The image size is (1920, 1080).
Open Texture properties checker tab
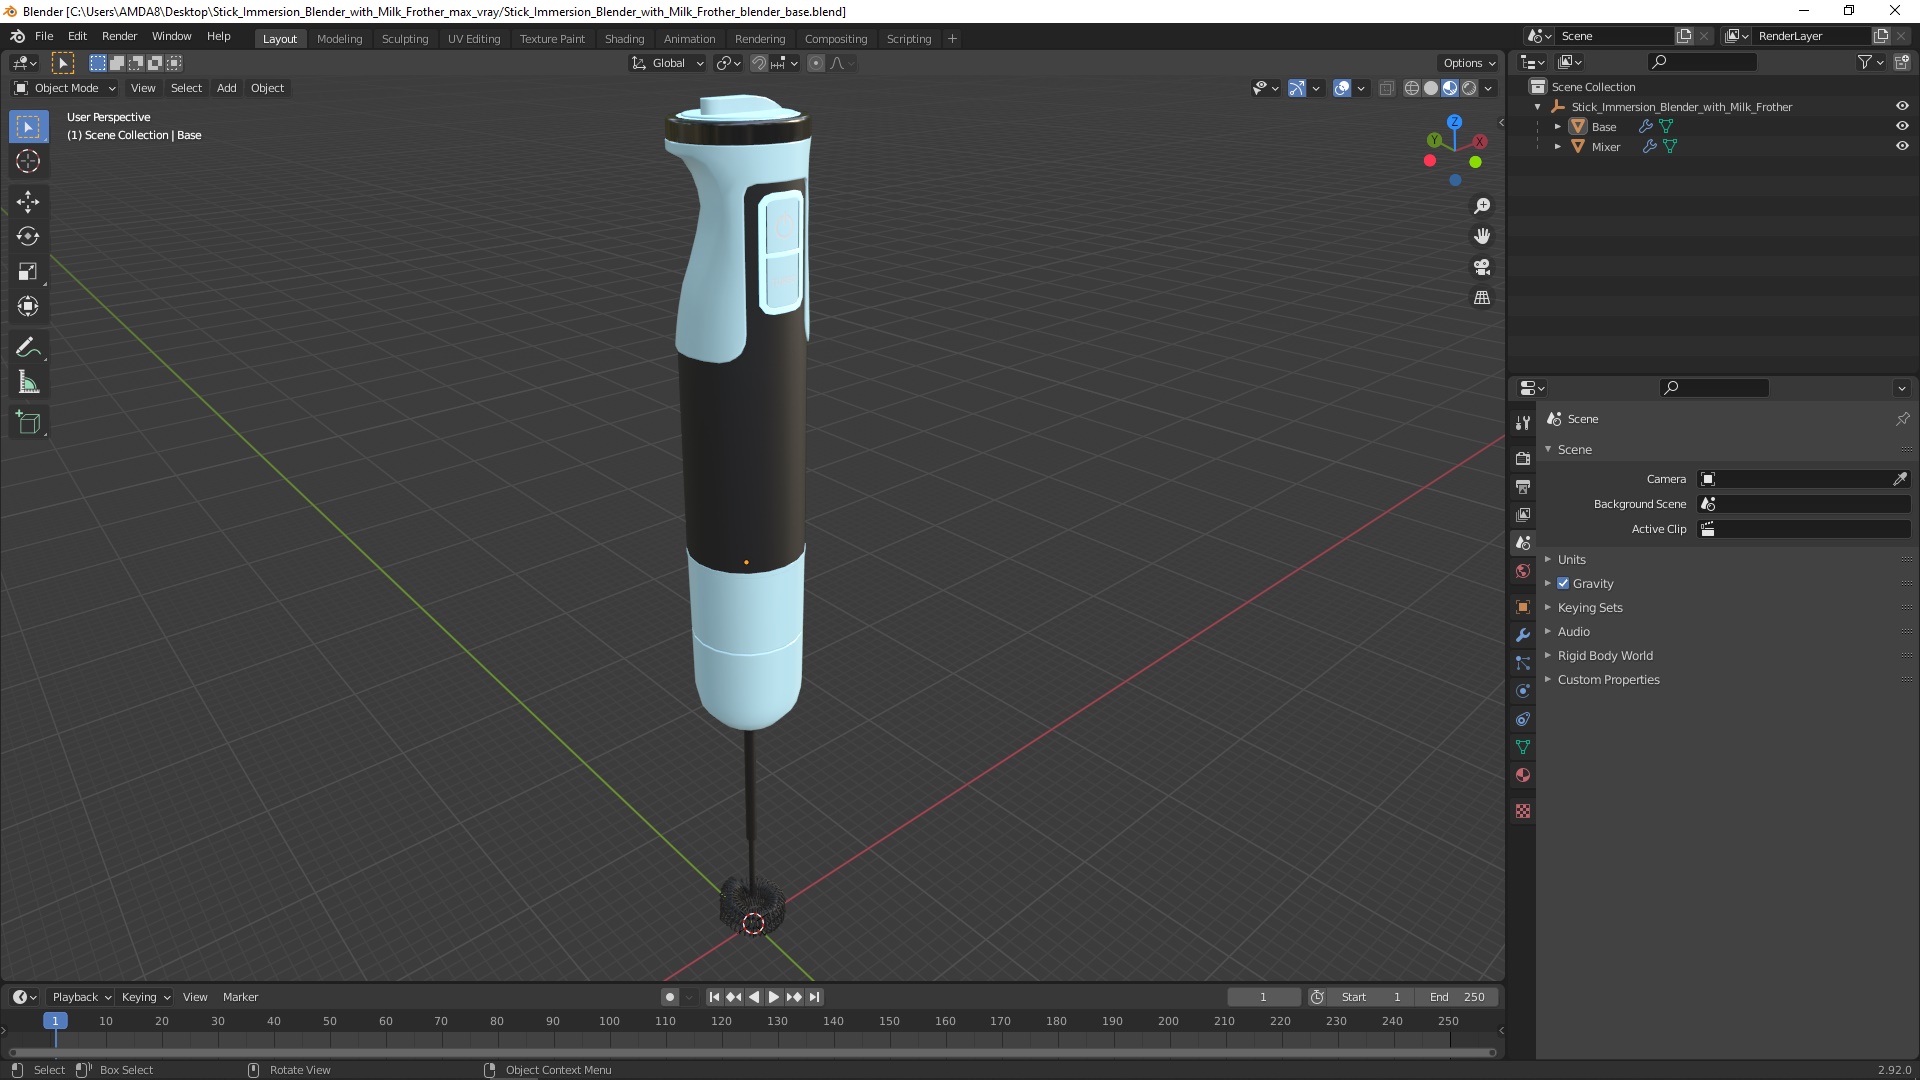pyautogui.click(x=1523, y=811)
